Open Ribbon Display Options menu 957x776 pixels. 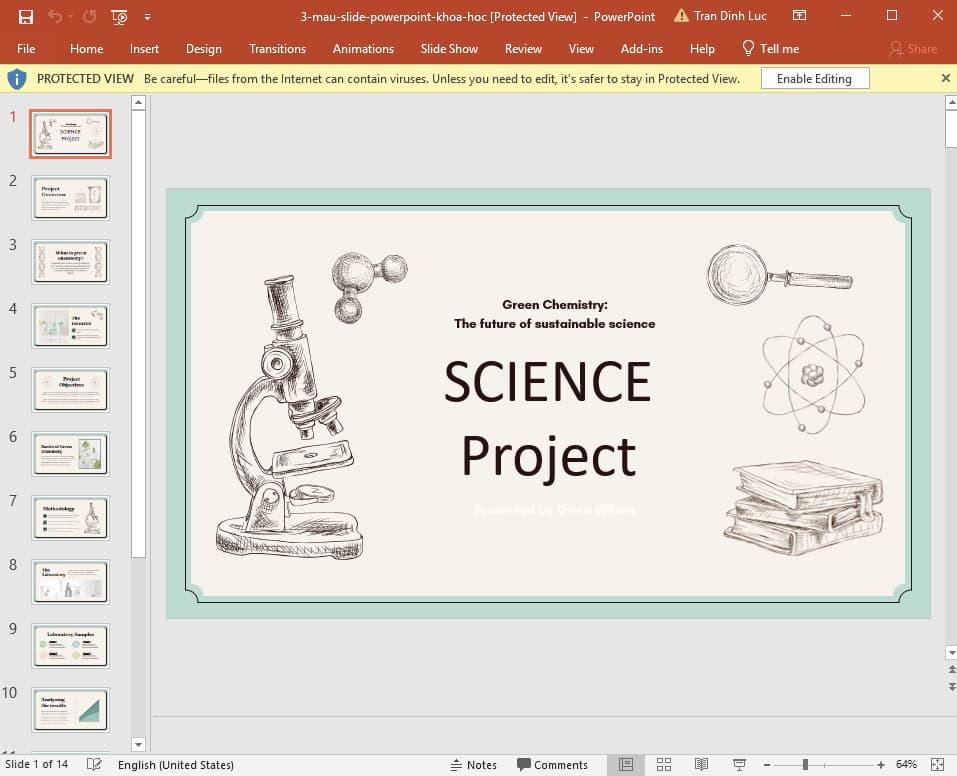click(x=799, y=16)
